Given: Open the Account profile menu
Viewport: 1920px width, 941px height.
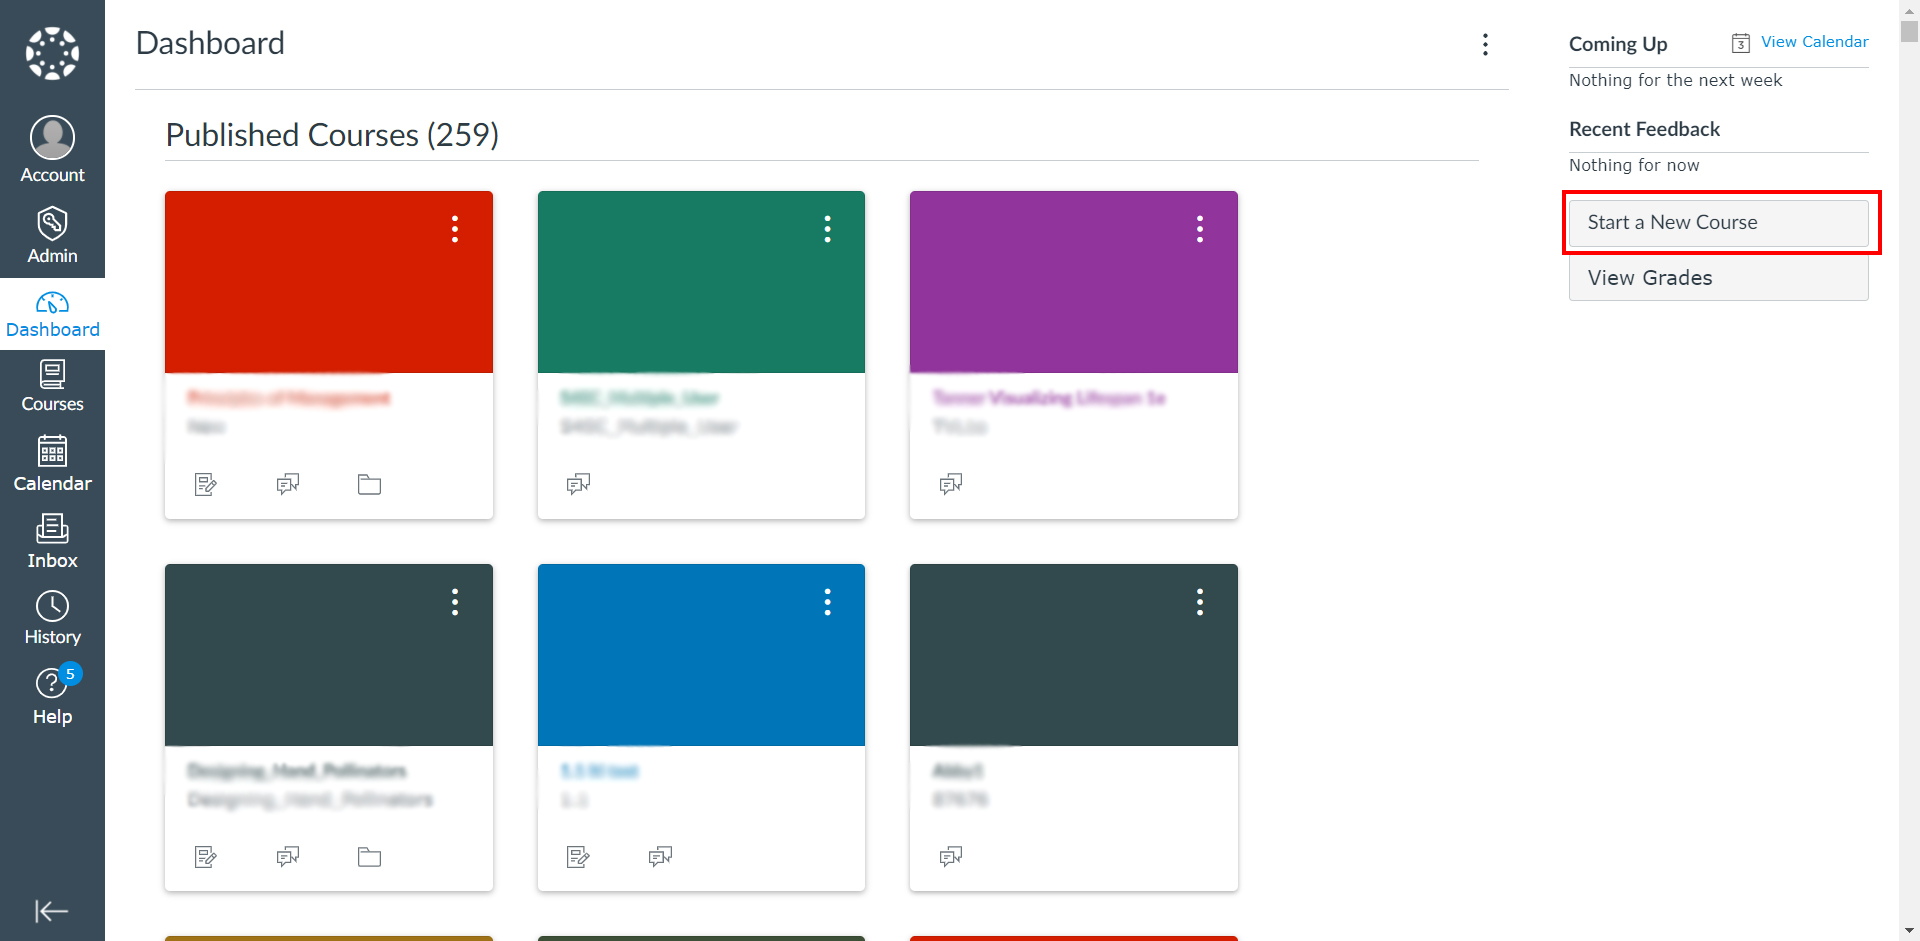Looking at the screenshot, I should point(52,149).
